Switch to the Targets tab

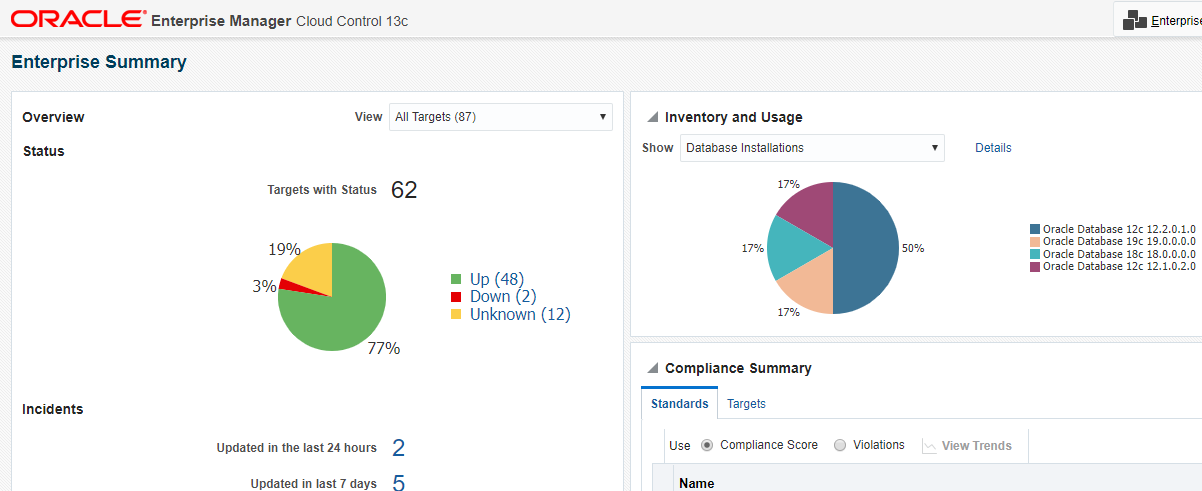tap(746, 404)
